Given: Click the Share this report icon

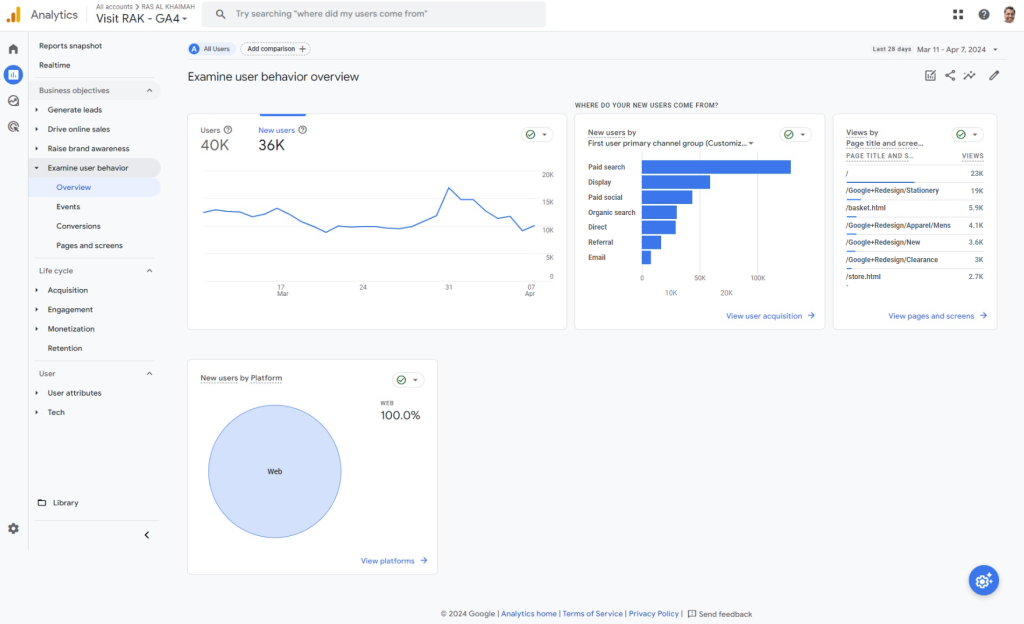Looking at the screenshot, I should point(950,76).
